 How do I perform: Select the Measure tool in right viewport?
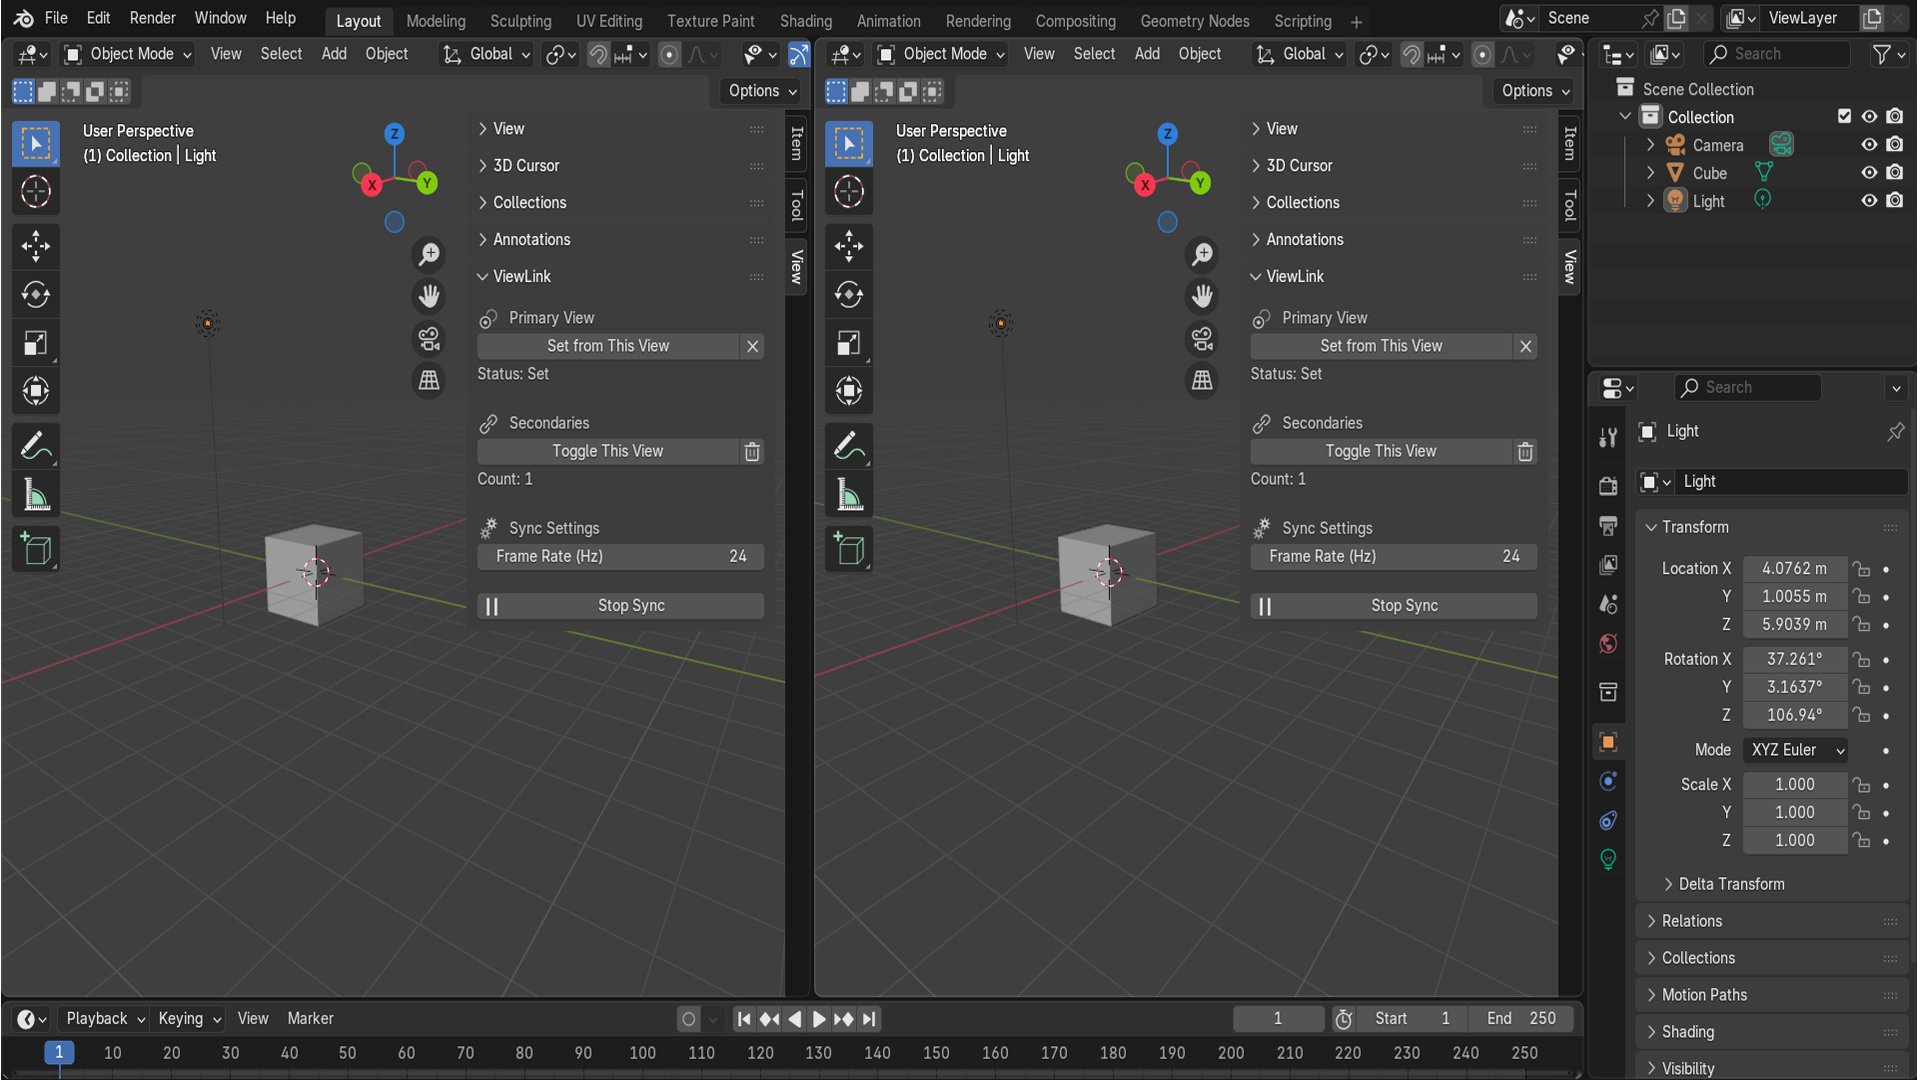[x=849, y=495]
